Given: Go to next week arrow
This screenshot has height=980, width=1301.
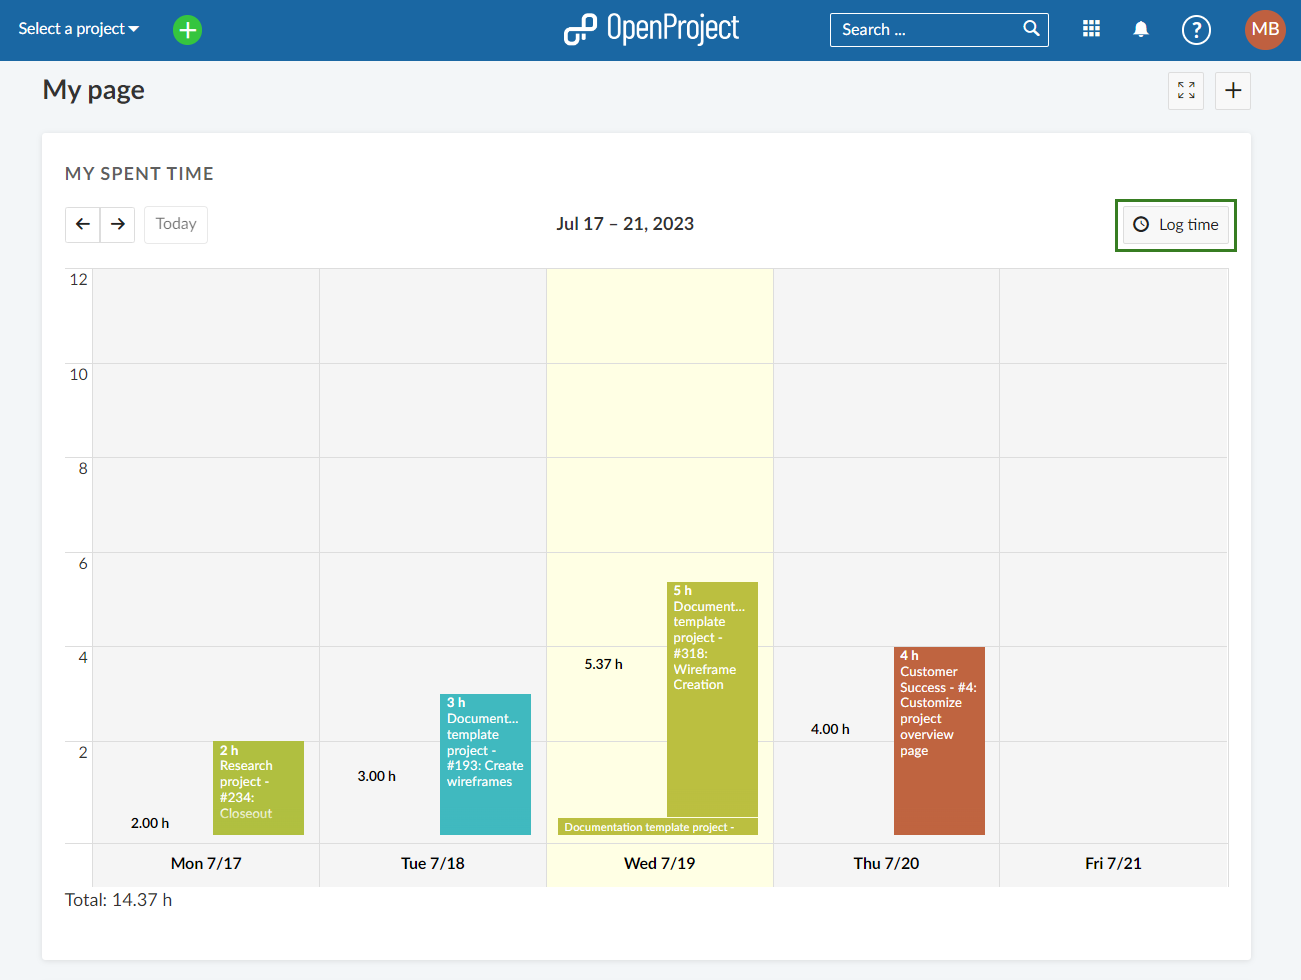Looking at the screenshot, I should [118, 224].
